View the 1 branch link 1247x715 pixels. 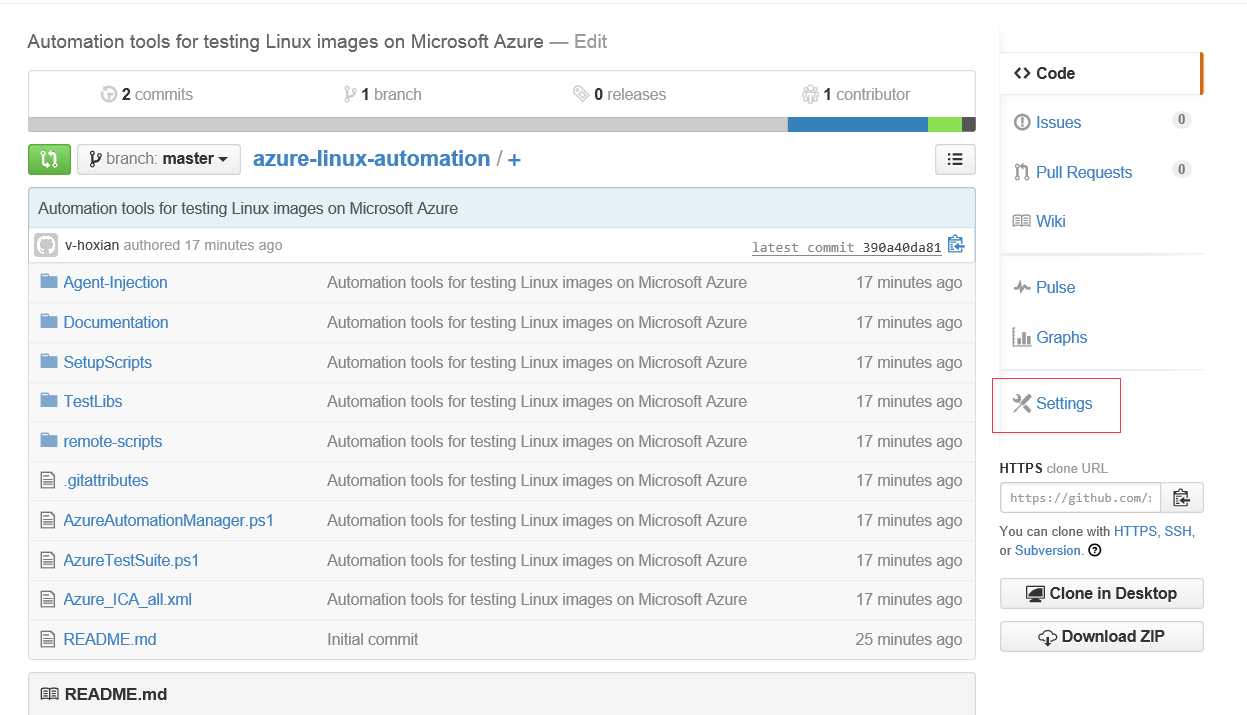click(382, 94)
